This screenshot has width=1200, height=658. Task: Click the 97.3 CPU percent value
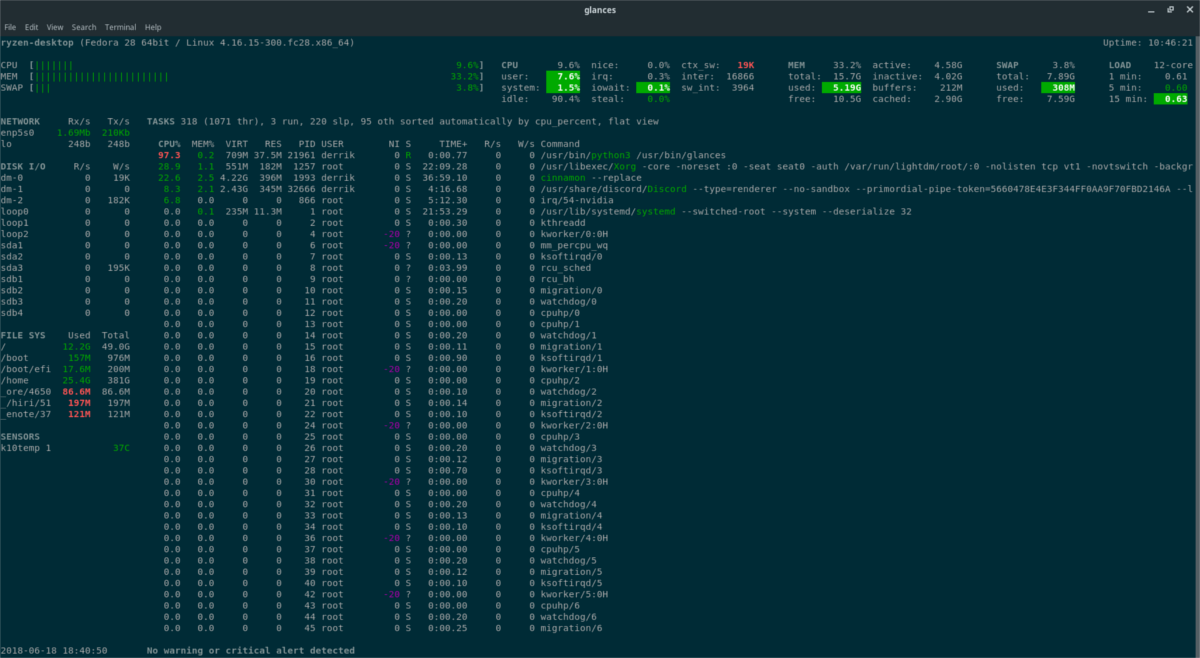pyautogui.click(x=169, y=156)
